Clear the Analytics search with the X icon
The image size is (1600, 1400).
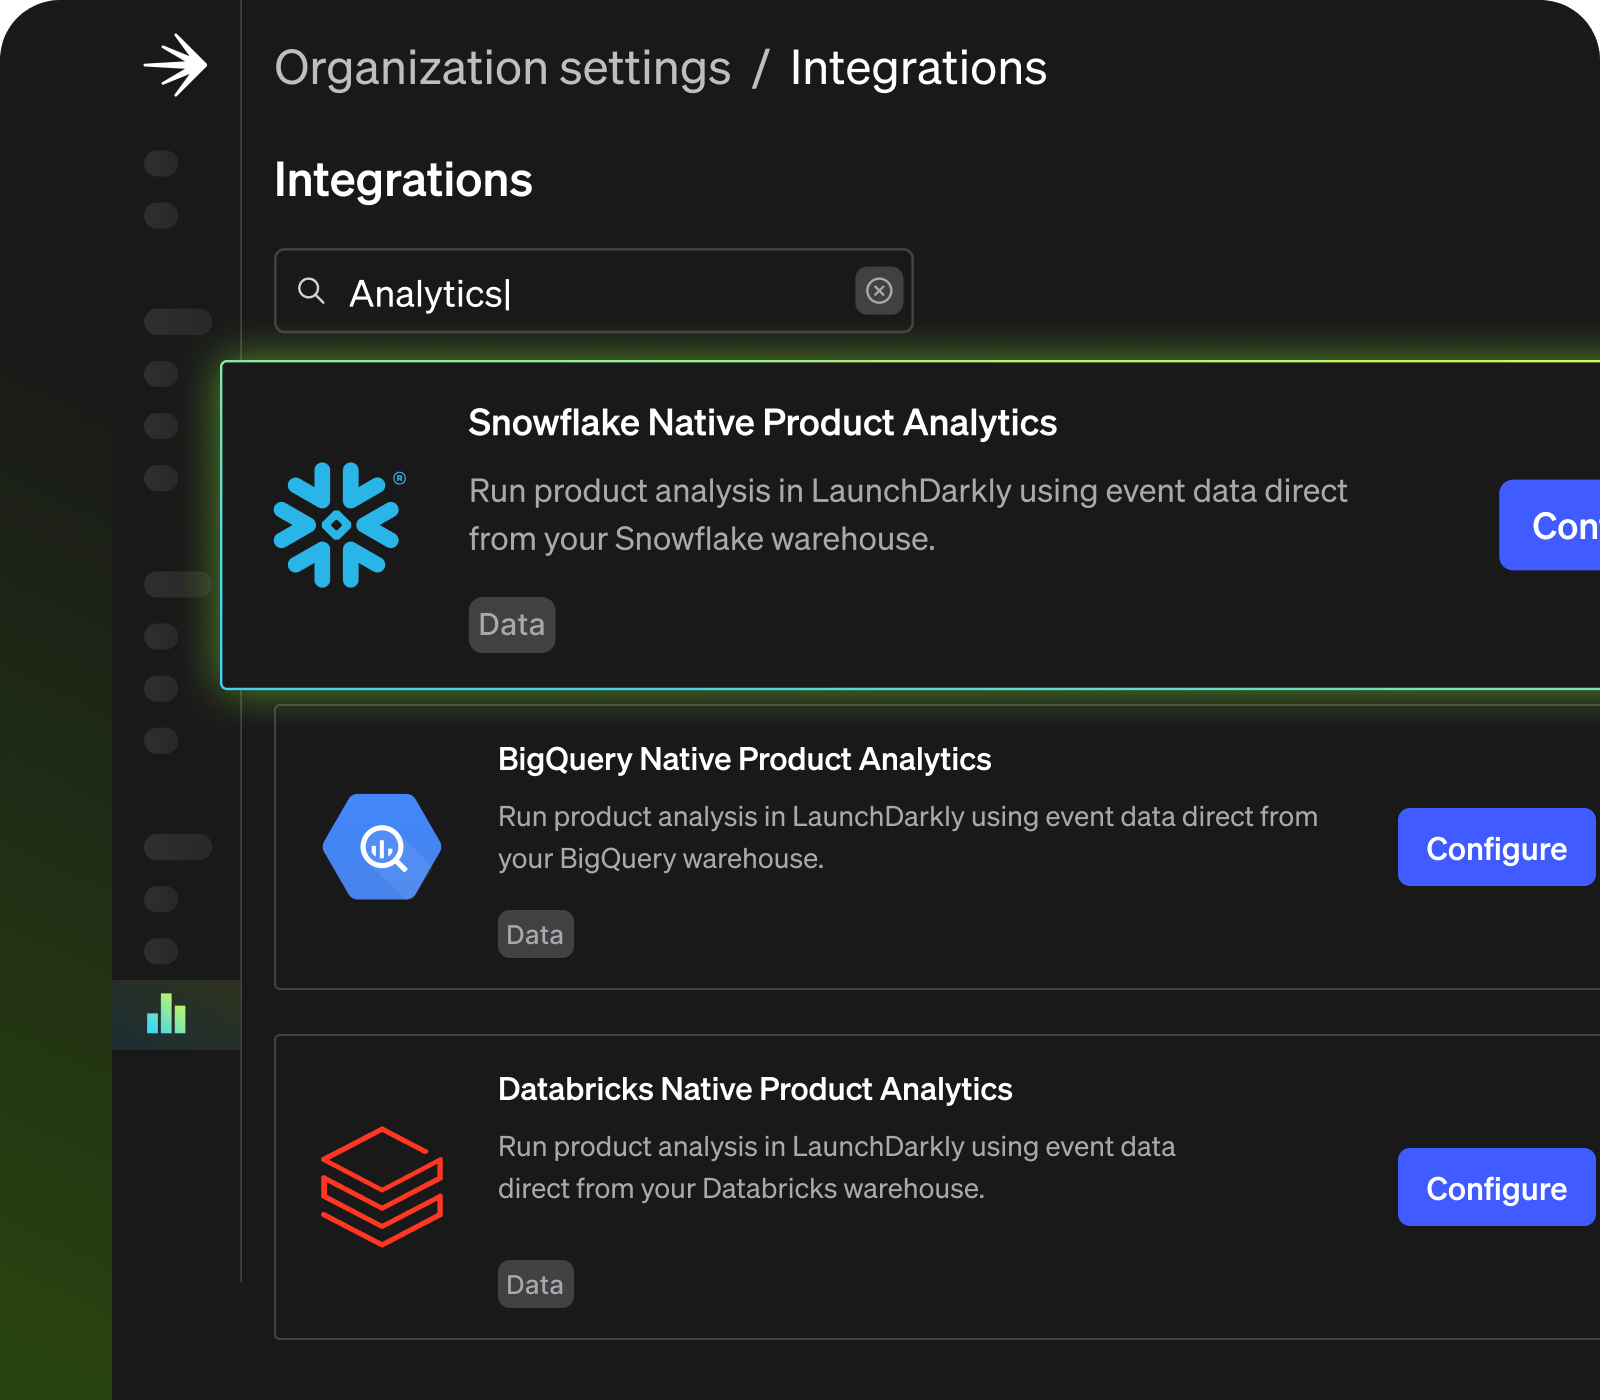click(x=879, y=291)
